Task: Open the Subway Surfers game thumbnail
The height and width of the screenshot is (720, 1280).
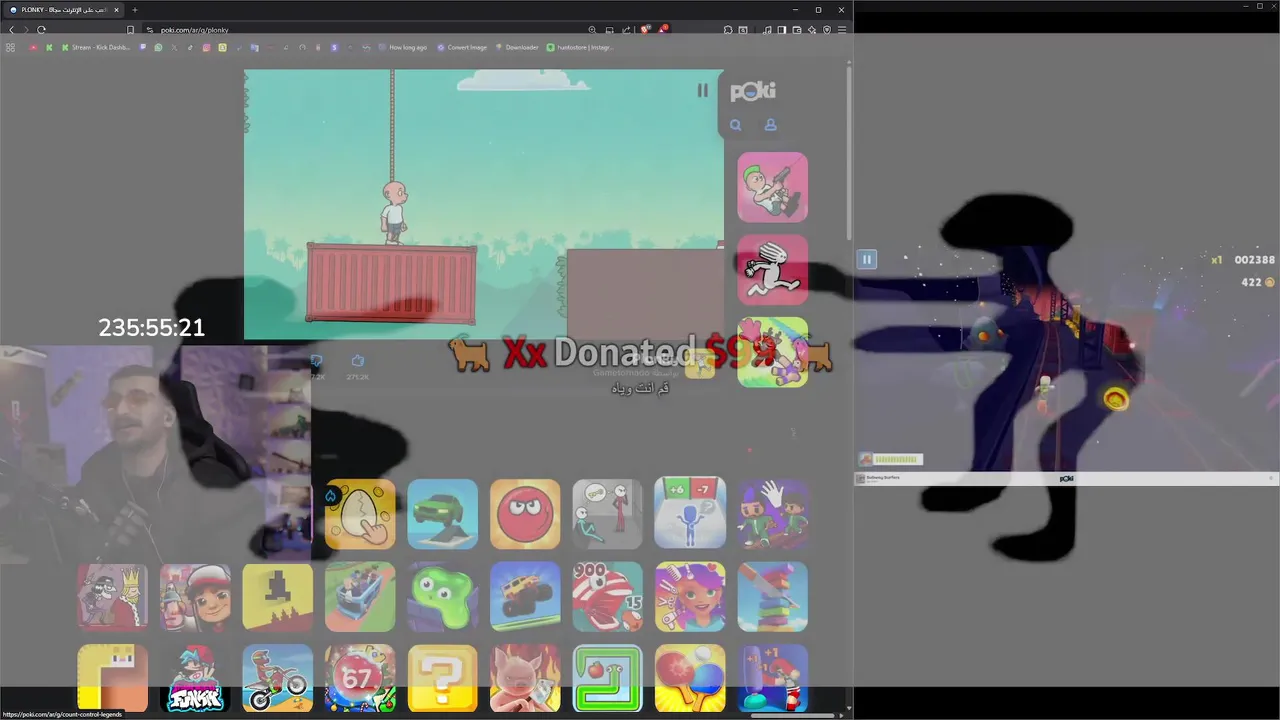Action: click(x=195, y=596)
